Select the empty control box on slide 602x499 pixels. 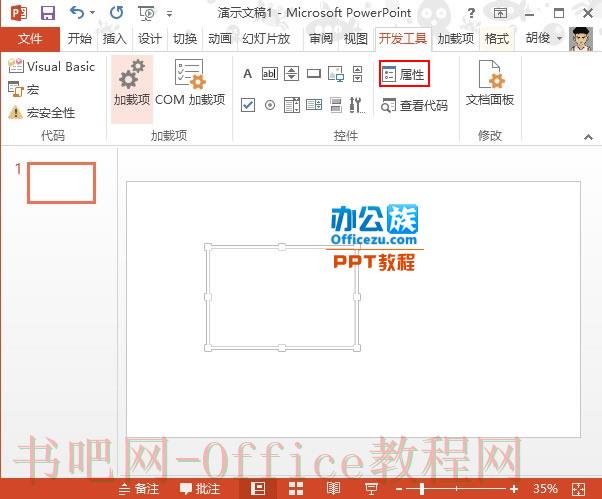[282, 297]
